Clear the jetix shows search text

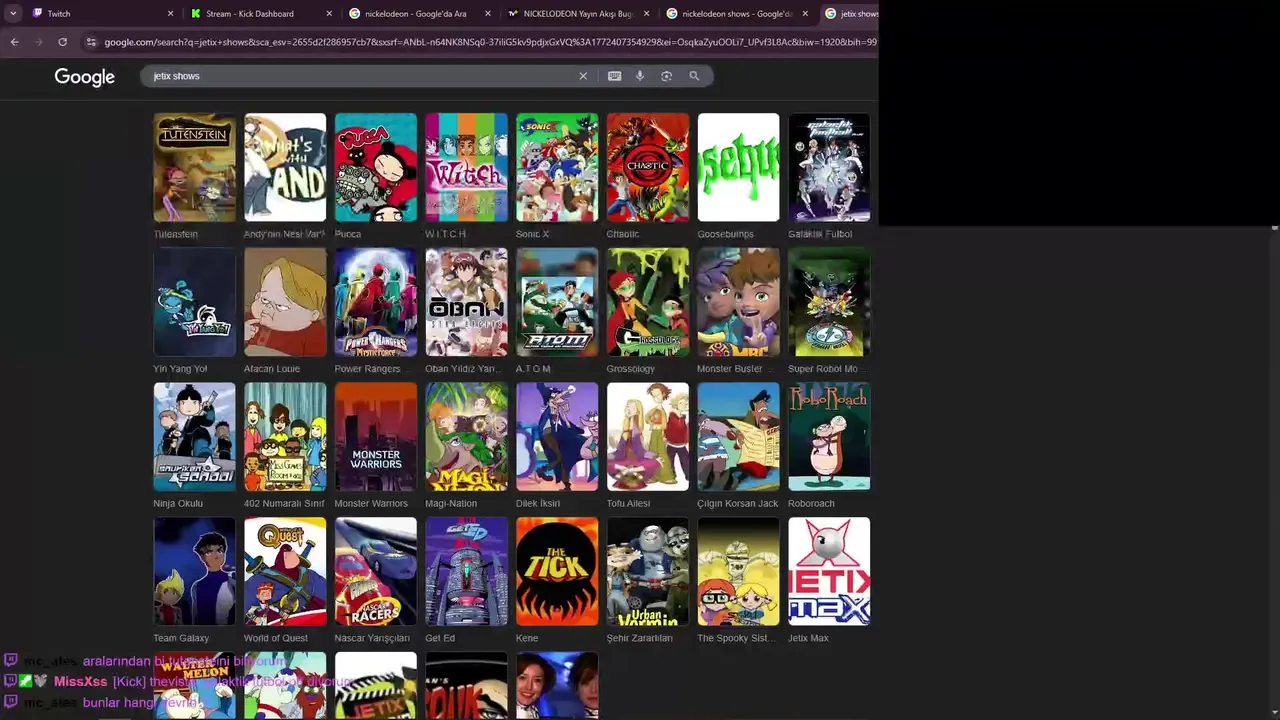(x=583, y=76)
